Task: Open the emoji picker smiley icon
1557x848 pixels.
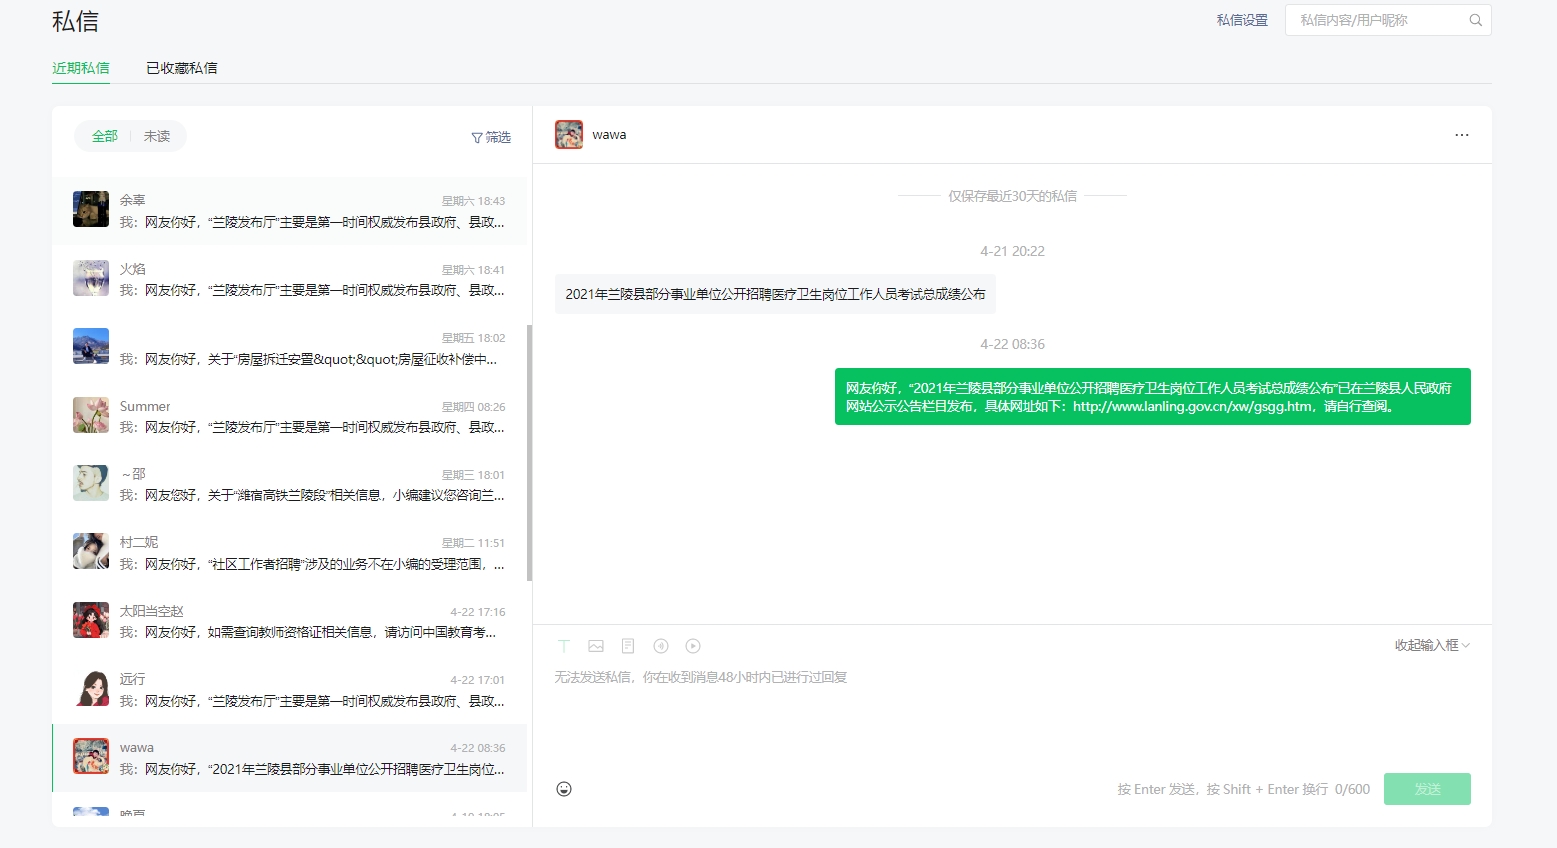Action: click(x=564, y=789)
